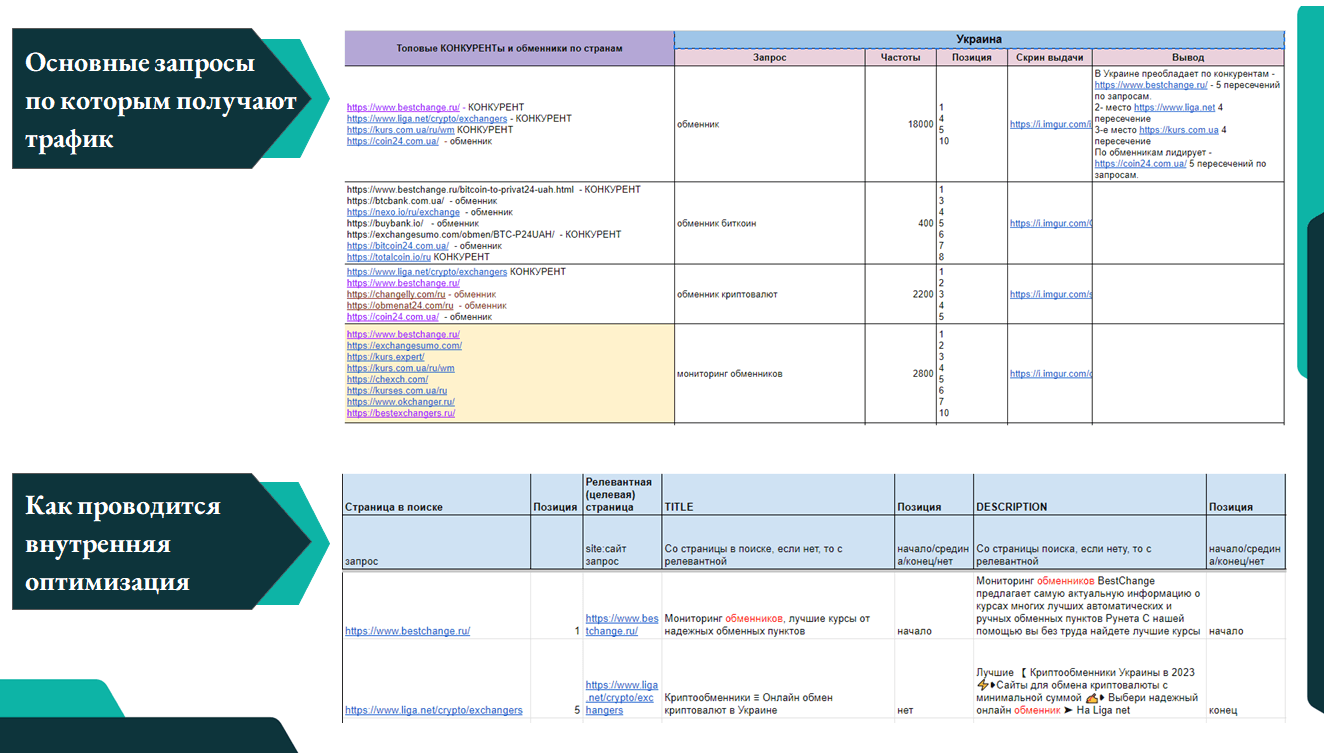The width and height of the screenshot is (1324, 753).
Task: Select the обменник биткоин query cell
Action: point(770,224)
